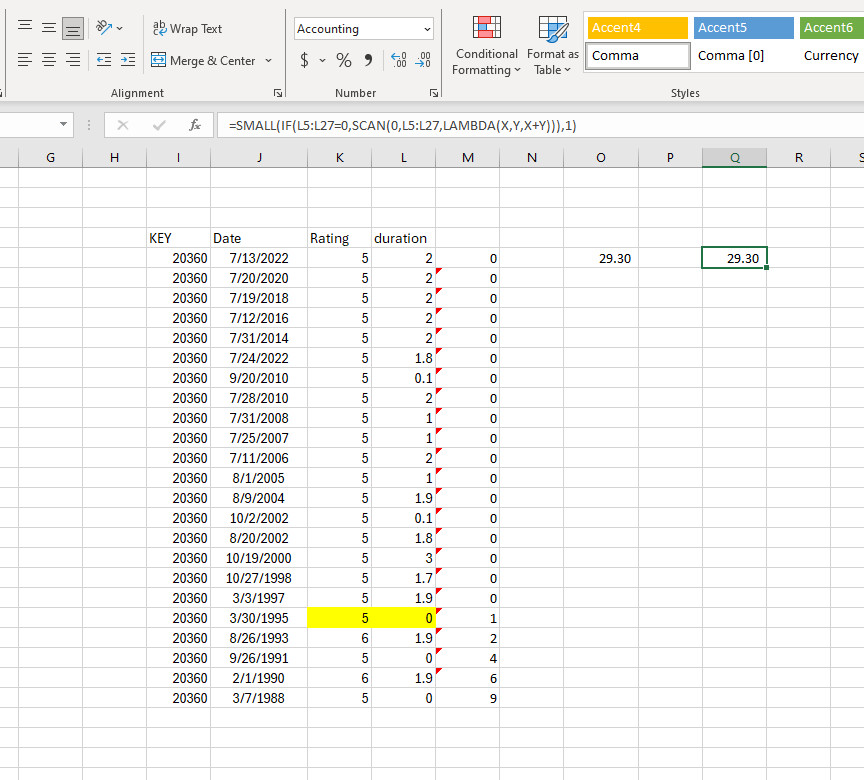Open the Orientation text rotation menu
864x780 pixels.
109,28
